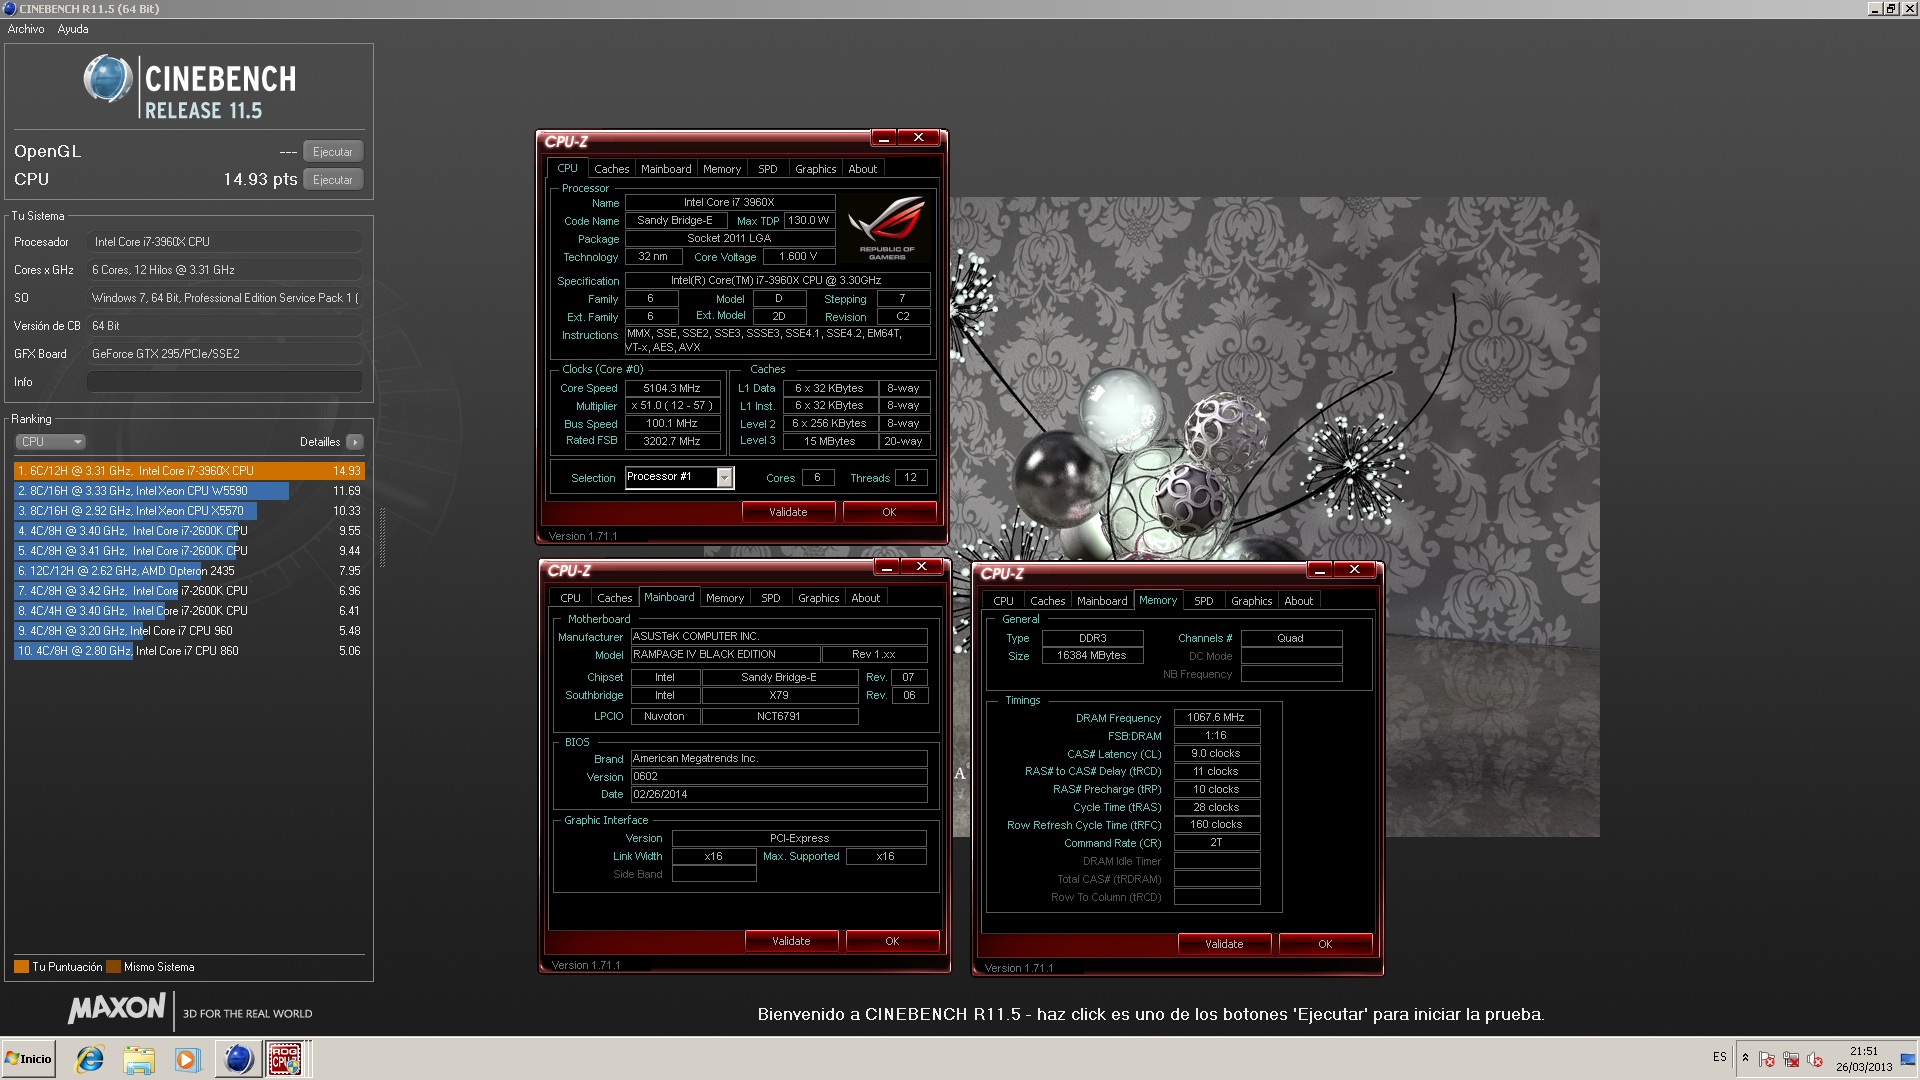Show hidden tray icons arrow
The height and width of the screenshot is (1080, 1920).
1745,1058
